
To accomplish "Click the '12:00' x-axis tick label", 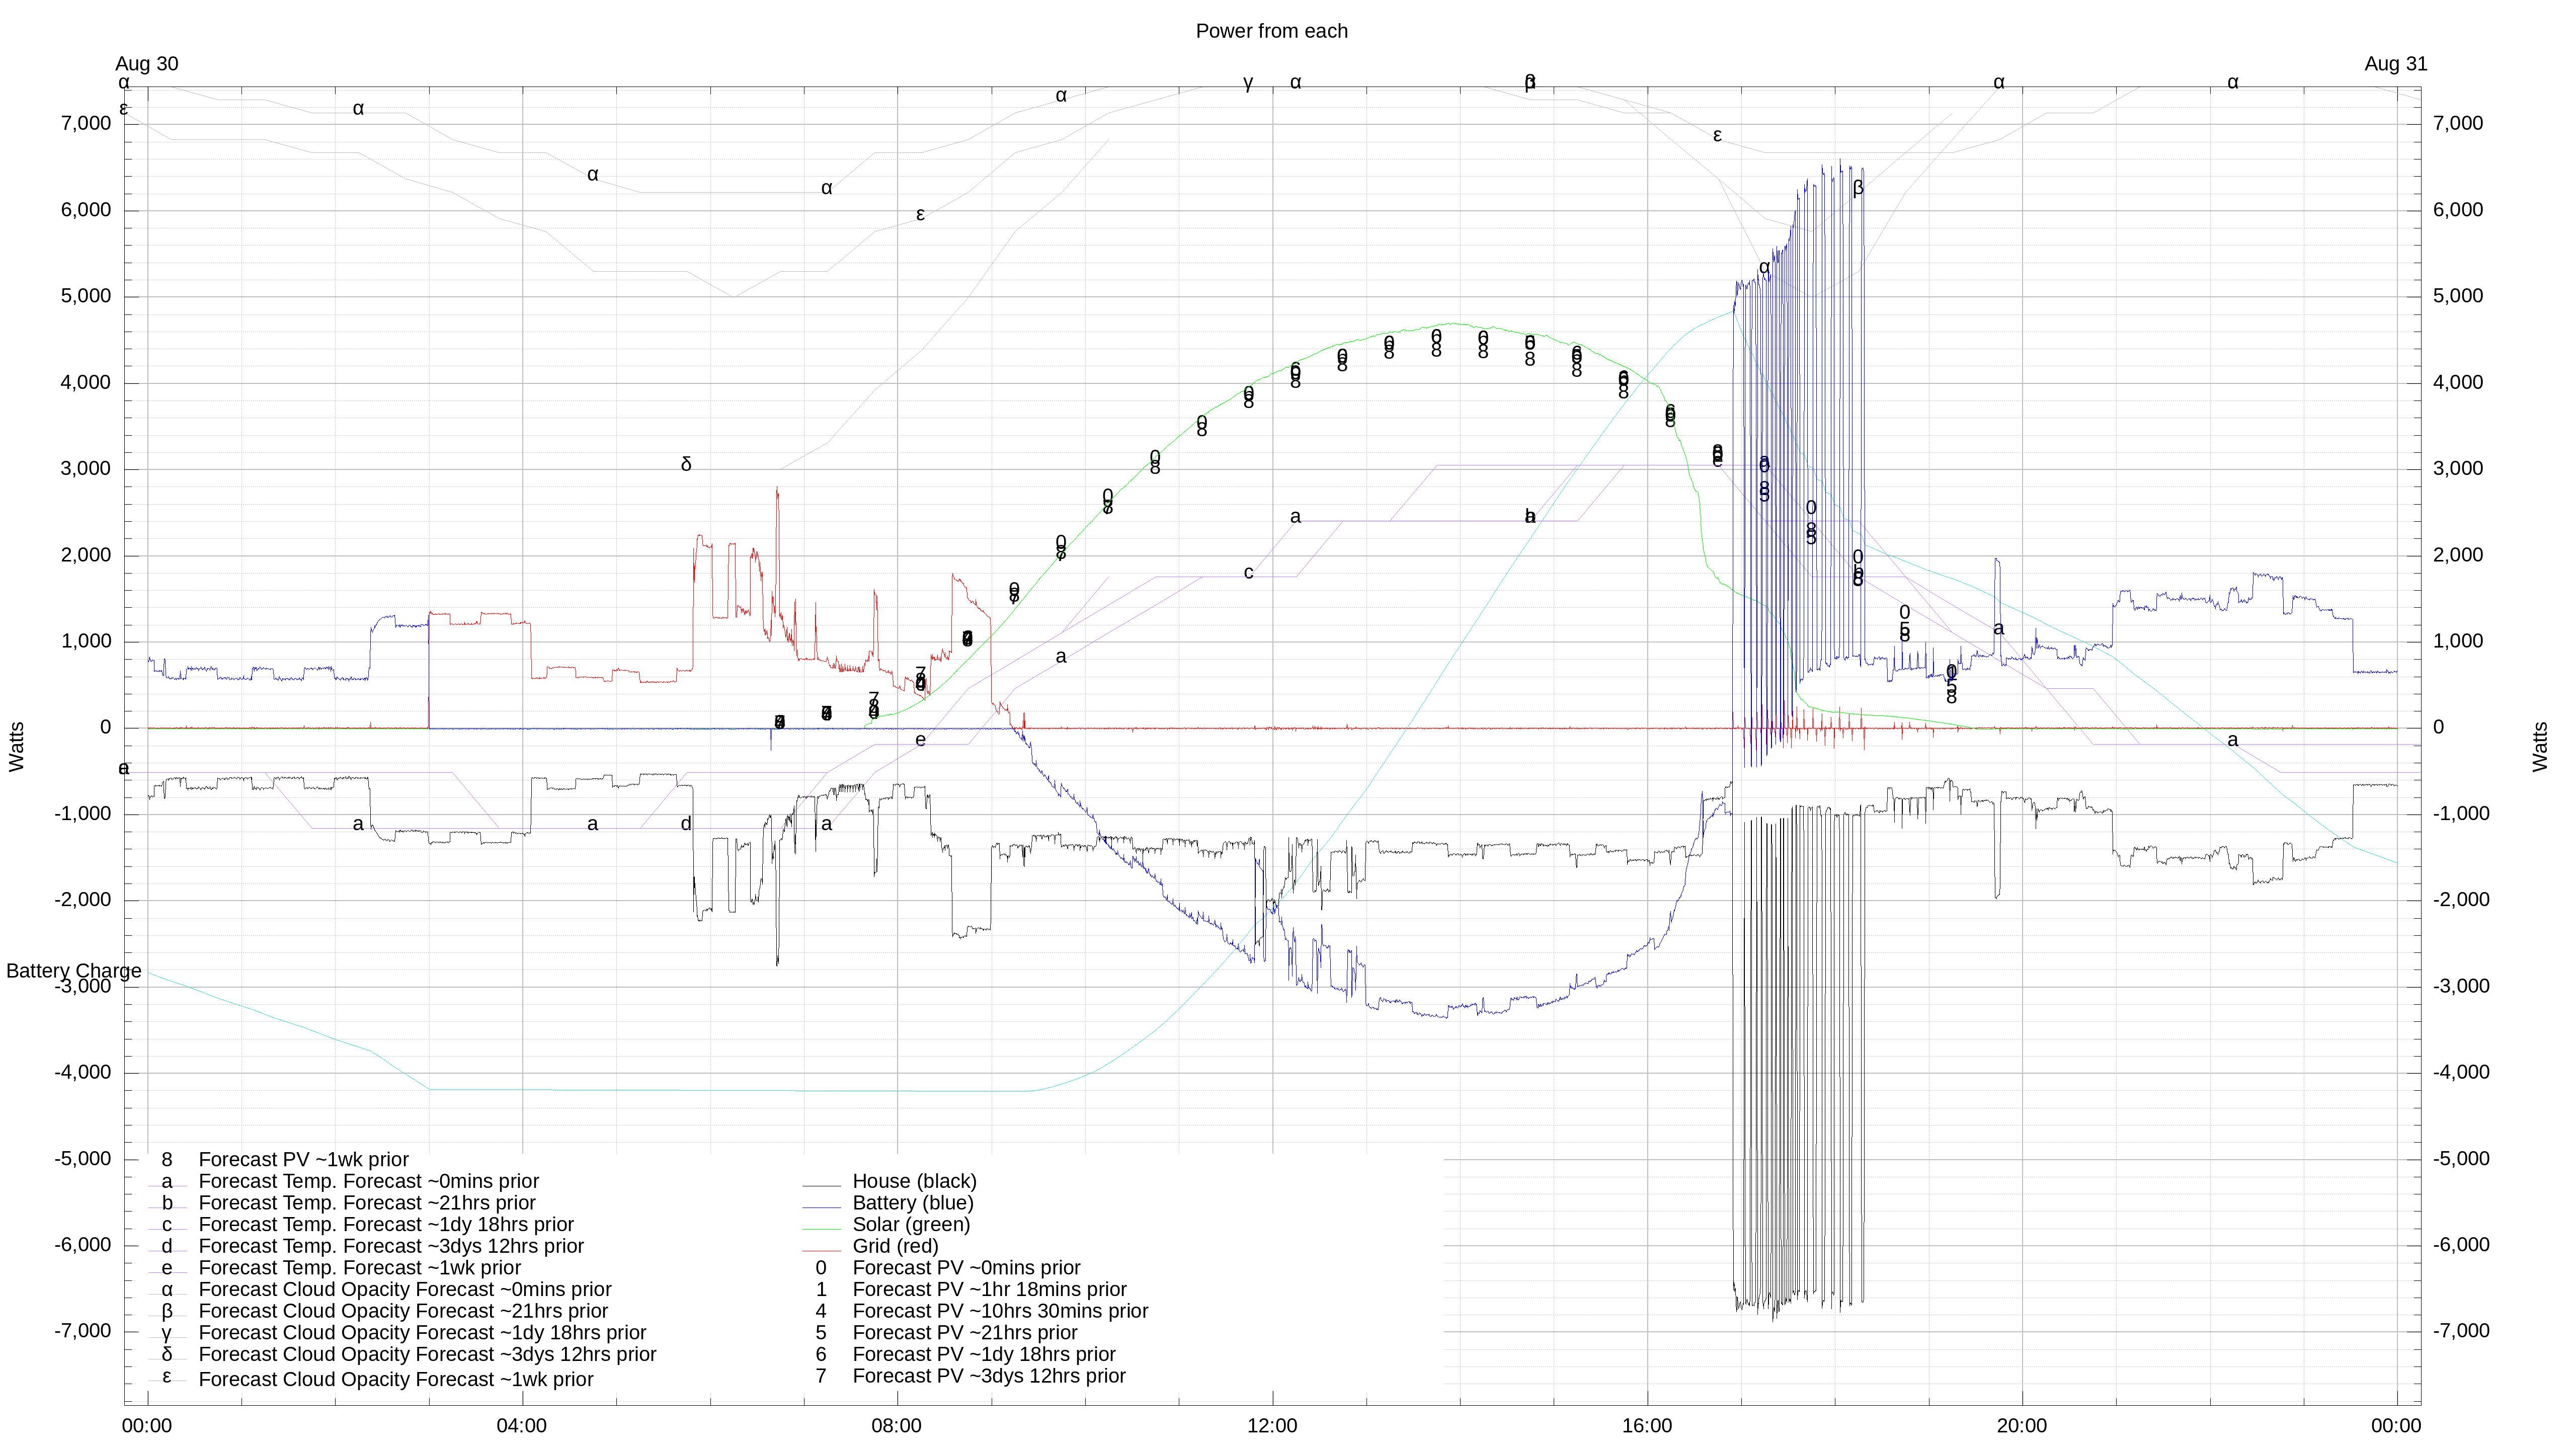I will 1272,1426.
